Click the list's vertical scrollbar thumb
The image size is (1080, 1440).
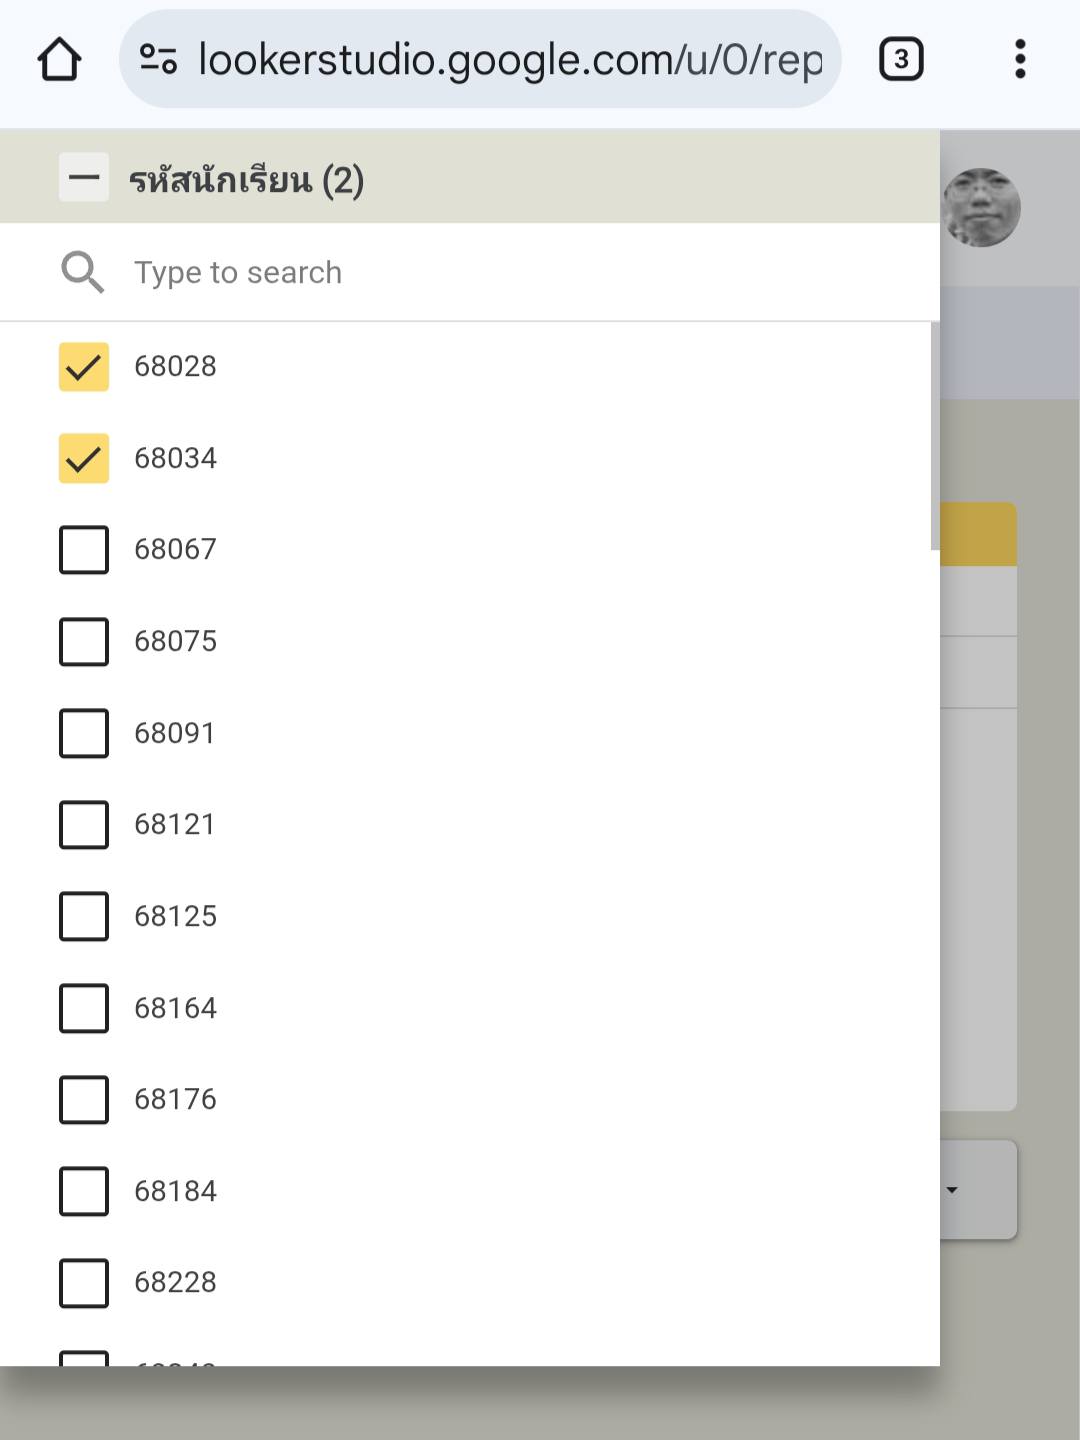(934, 436)
